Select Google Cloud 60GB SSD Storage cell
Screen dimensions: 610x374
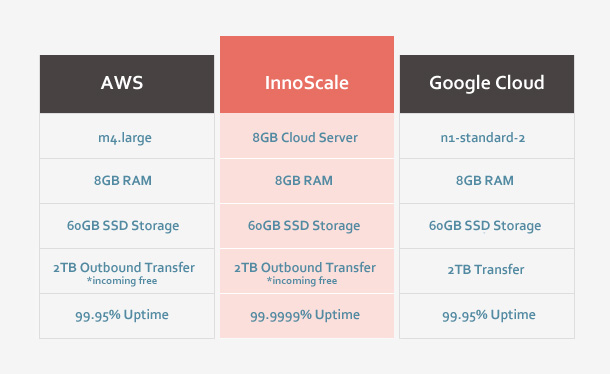pos(487,226)
